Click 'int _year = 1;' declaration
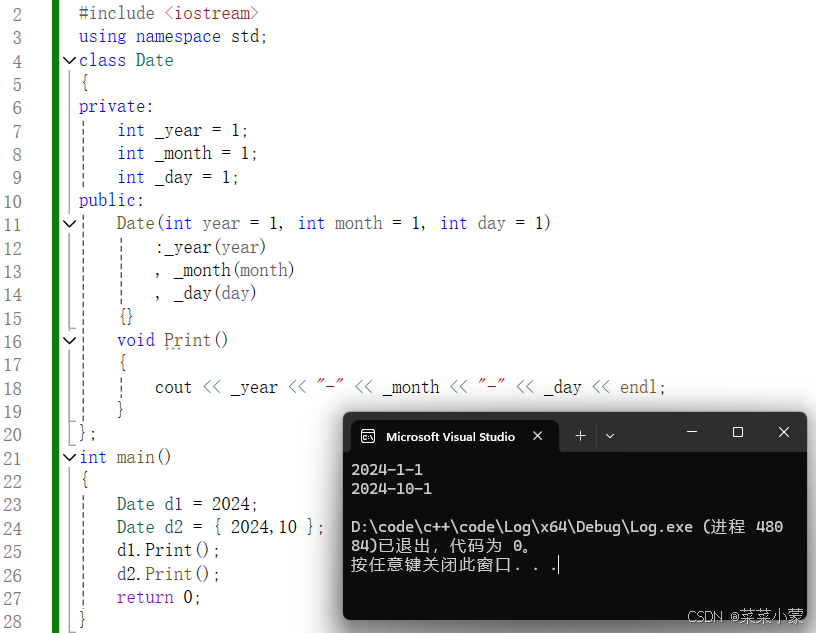This screenshot has height=633, width=816. tap(183, 130)
